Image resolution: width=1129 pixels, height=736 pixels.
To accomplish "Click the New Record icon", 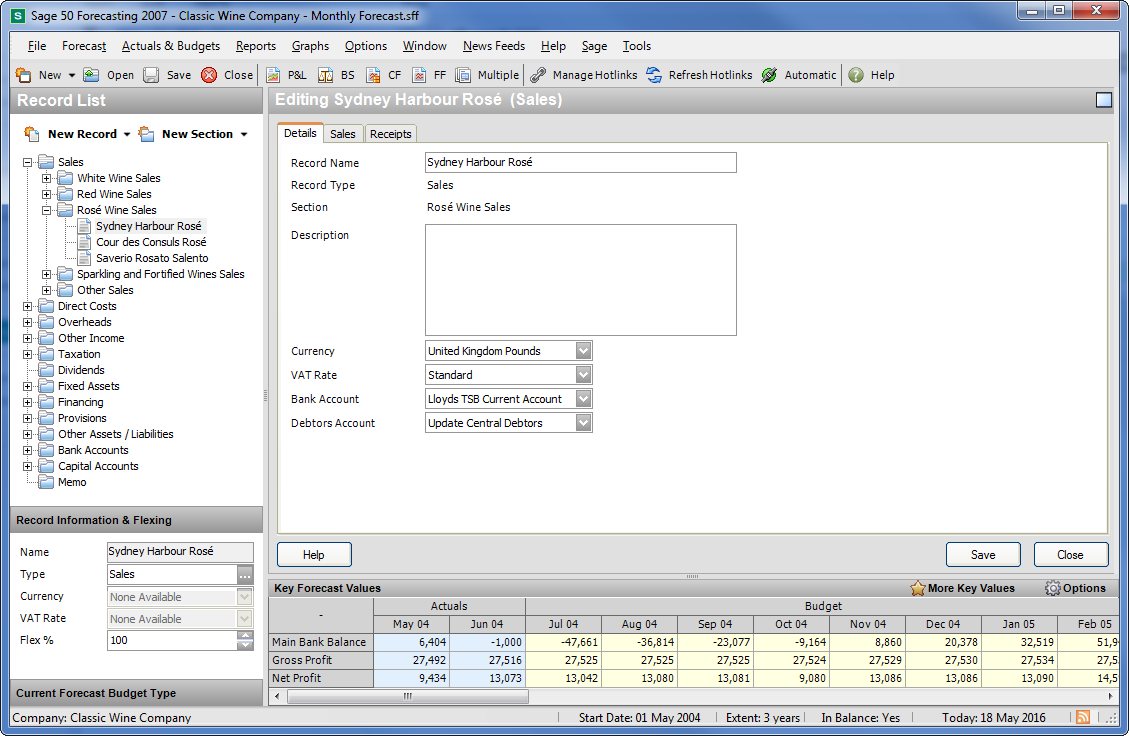I will point(32,134).
